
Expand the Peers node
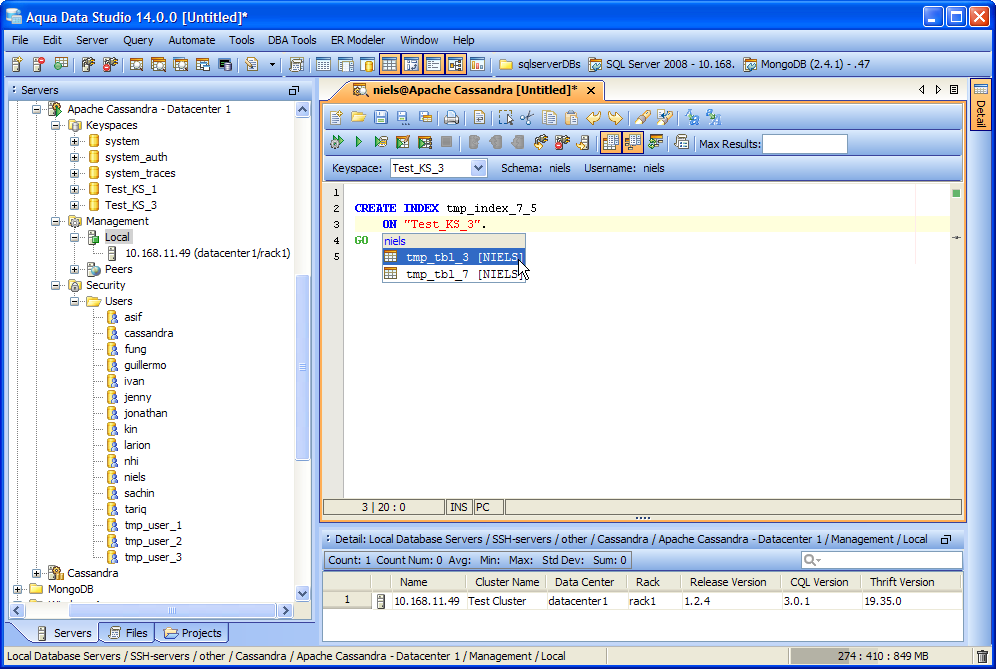tap(74, 269)
